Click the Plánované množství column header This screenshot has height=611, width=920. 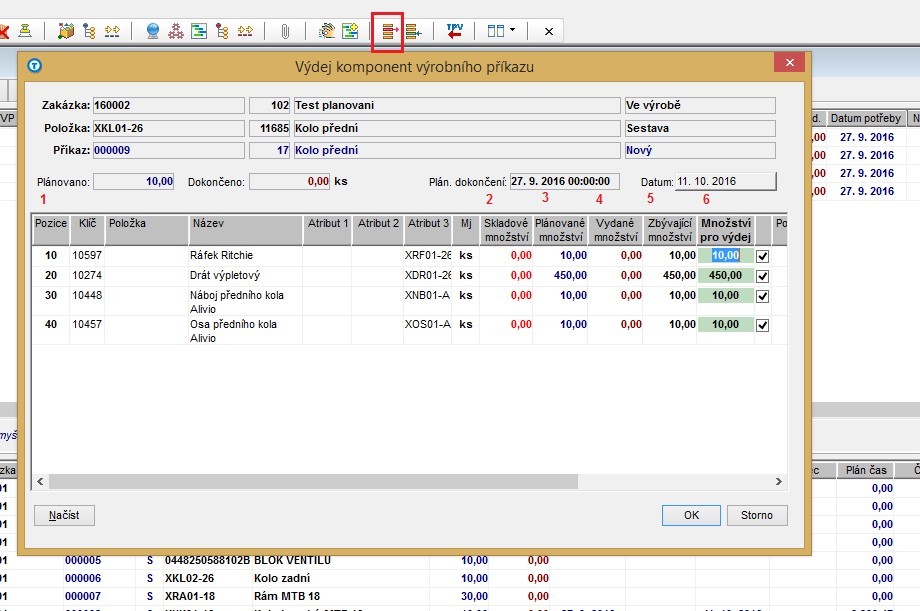click(560, 229)
